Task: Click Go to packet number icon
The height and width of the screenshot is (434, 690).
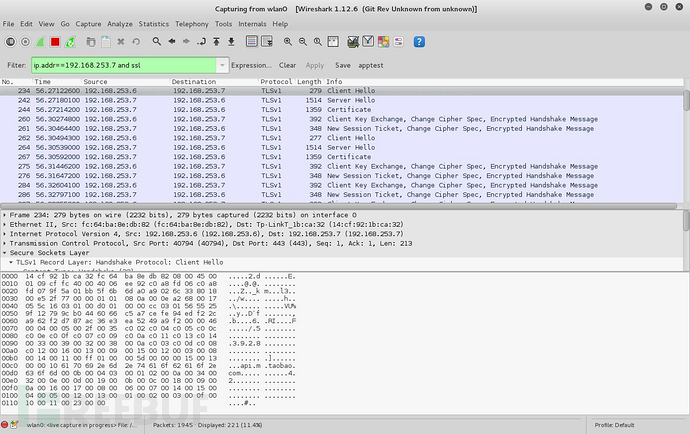Action: coord(202,42)
